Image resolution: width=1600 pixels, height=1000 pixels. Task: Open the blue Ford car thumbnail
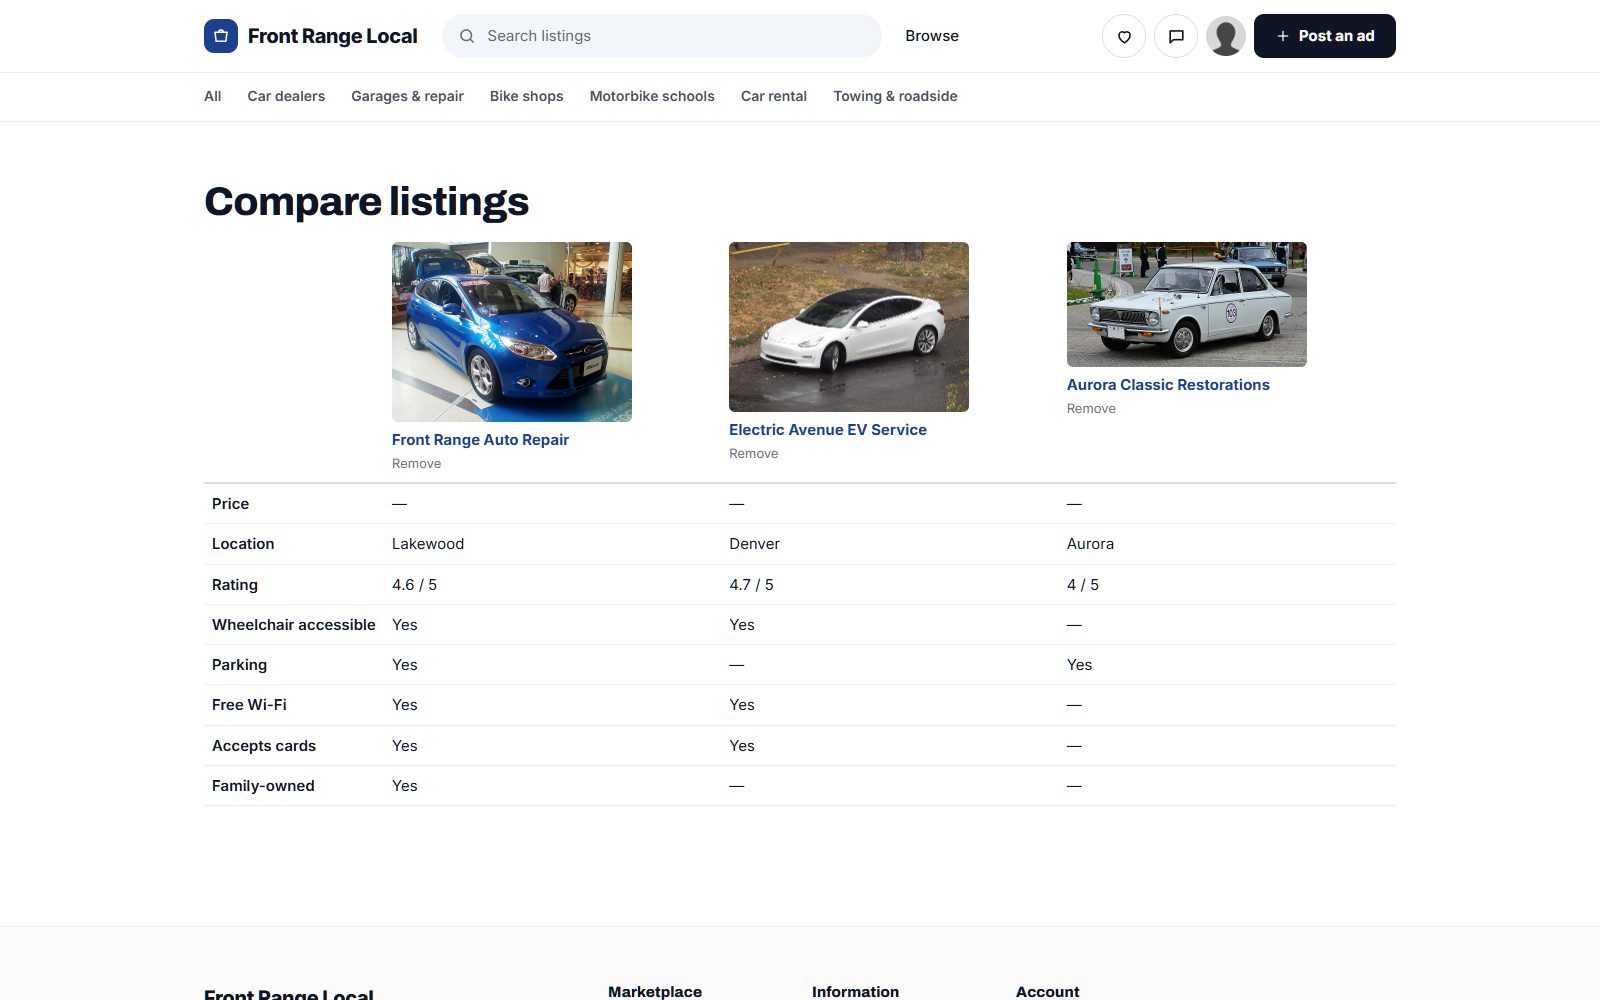[512, 332]
